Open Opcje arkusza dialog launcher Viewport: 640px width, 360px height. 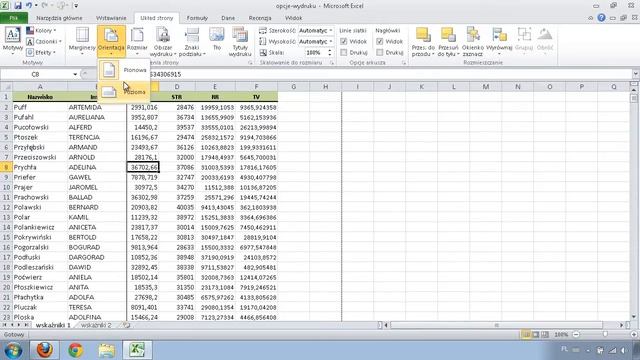404,63
